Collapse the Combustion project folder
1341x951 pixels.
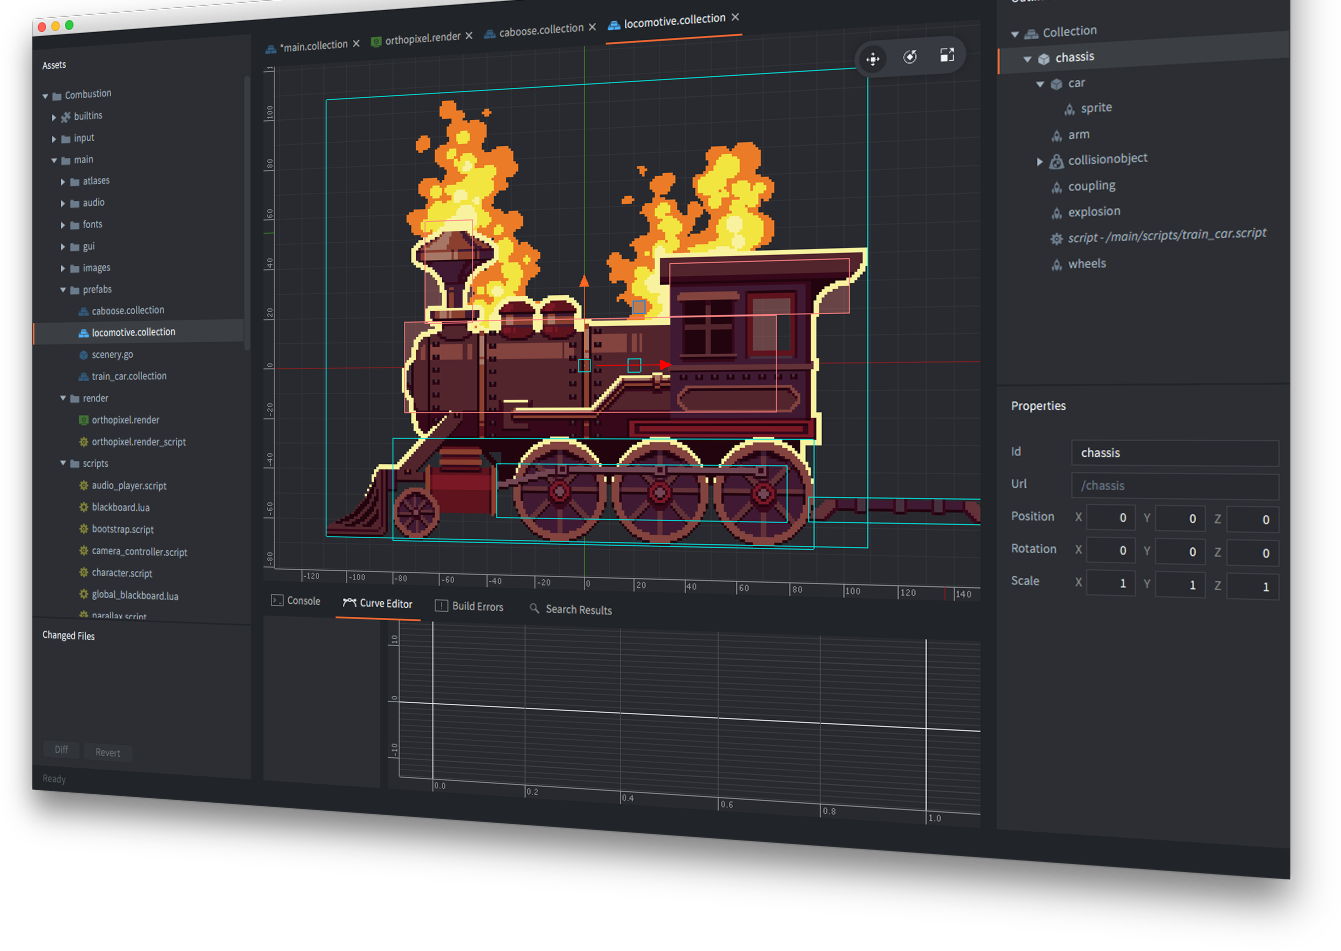coord(45,96)
